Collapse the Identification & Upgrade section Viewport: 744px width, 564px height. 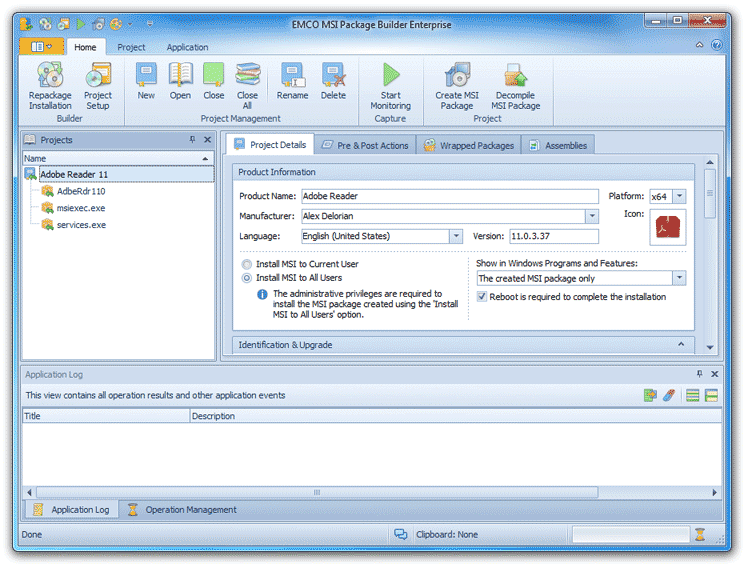click(x=681, y=344)
